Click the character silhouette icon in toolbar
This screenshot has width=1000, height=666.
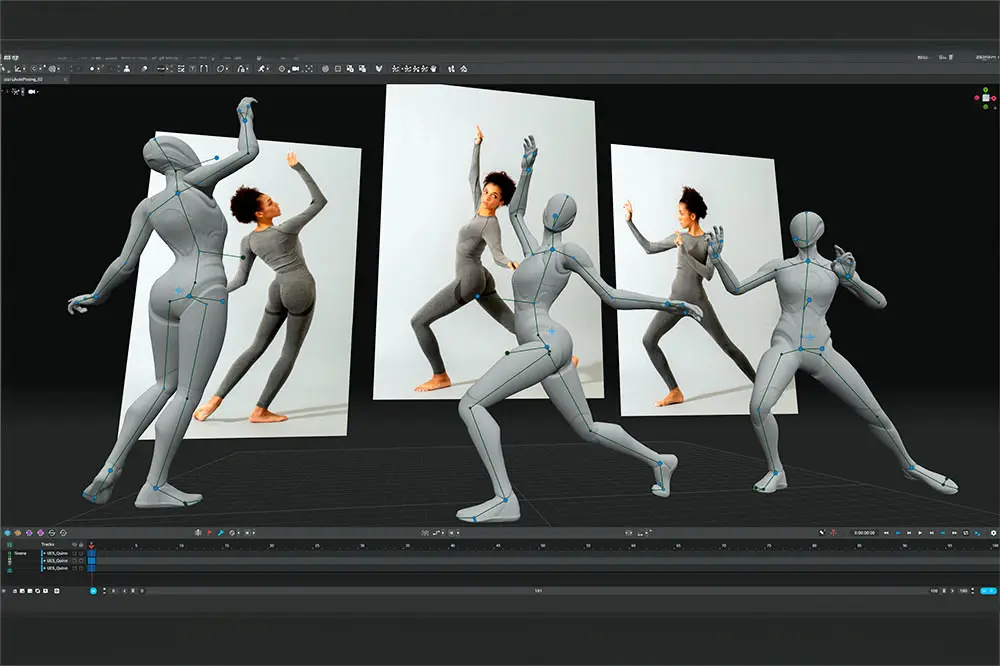click(127, 69)
